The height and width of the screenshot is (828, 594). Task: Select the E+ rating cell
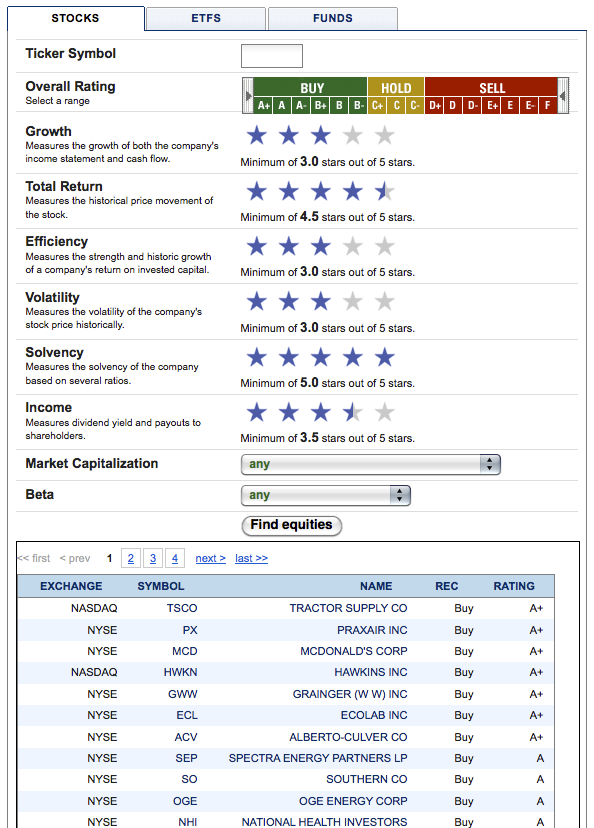point(492,105)
